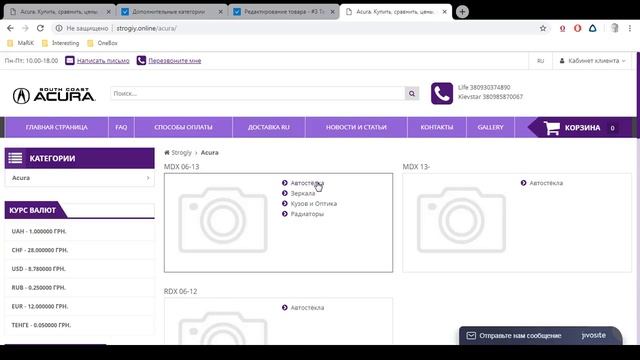Open Автостекла under MDX 06-13
640x360 pixels.
click(x=307, y=183)
